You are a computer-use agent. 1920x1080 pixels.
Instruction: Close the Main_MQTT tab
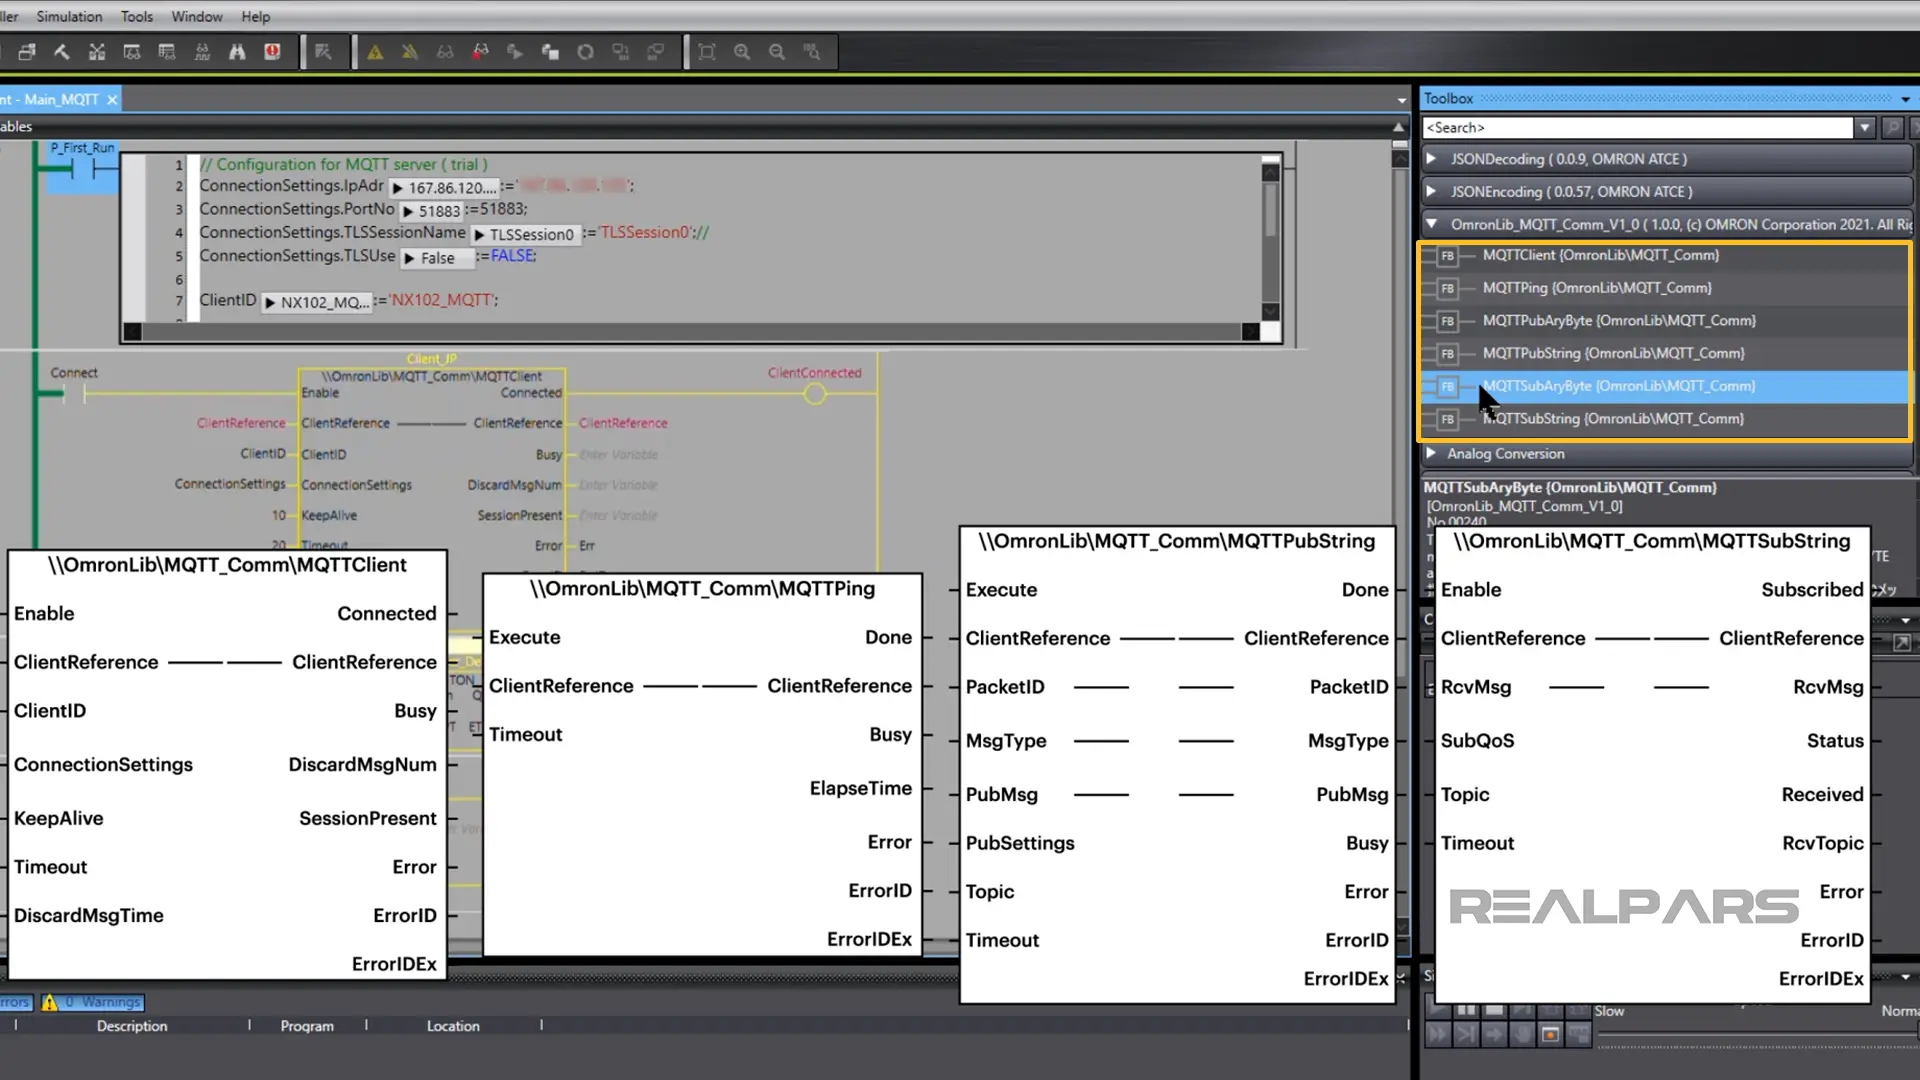tap(112, 99)
